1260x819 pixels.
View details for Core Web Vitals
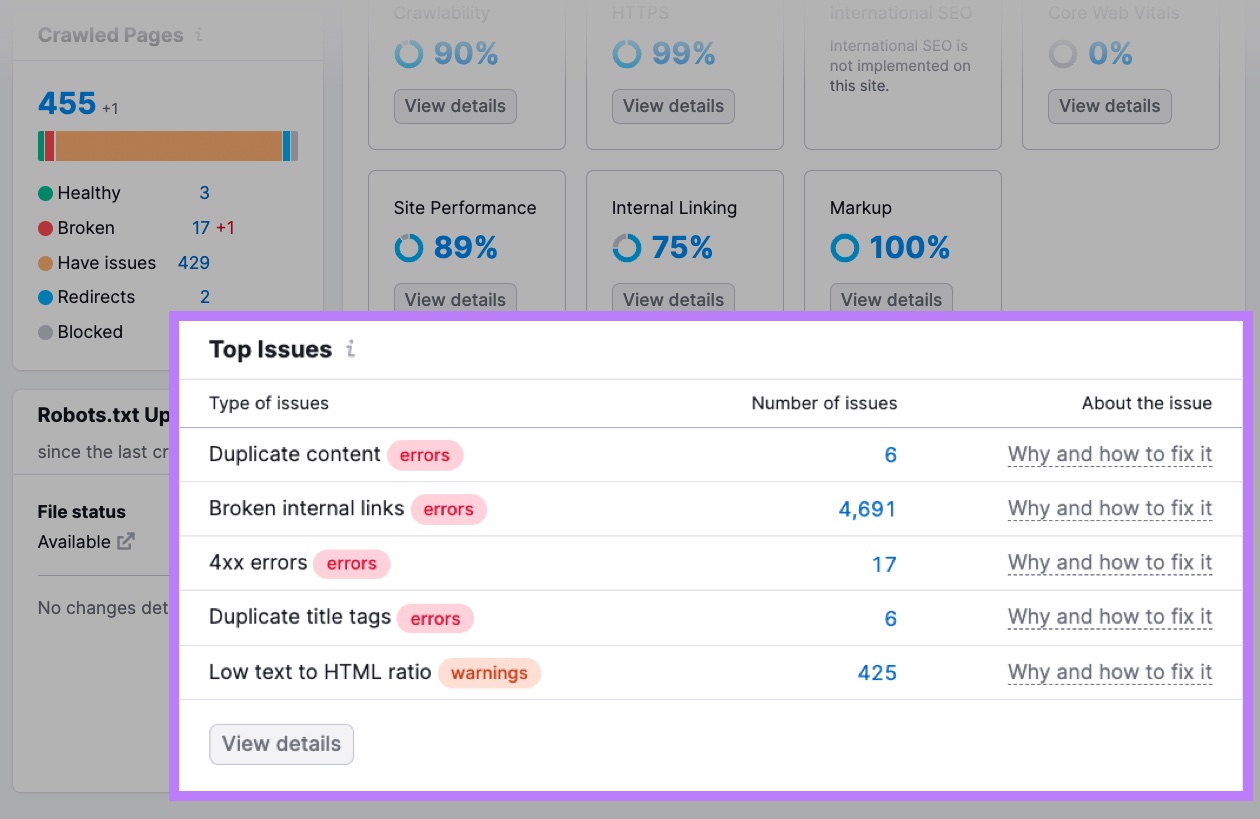click(x=1109, y=106)
